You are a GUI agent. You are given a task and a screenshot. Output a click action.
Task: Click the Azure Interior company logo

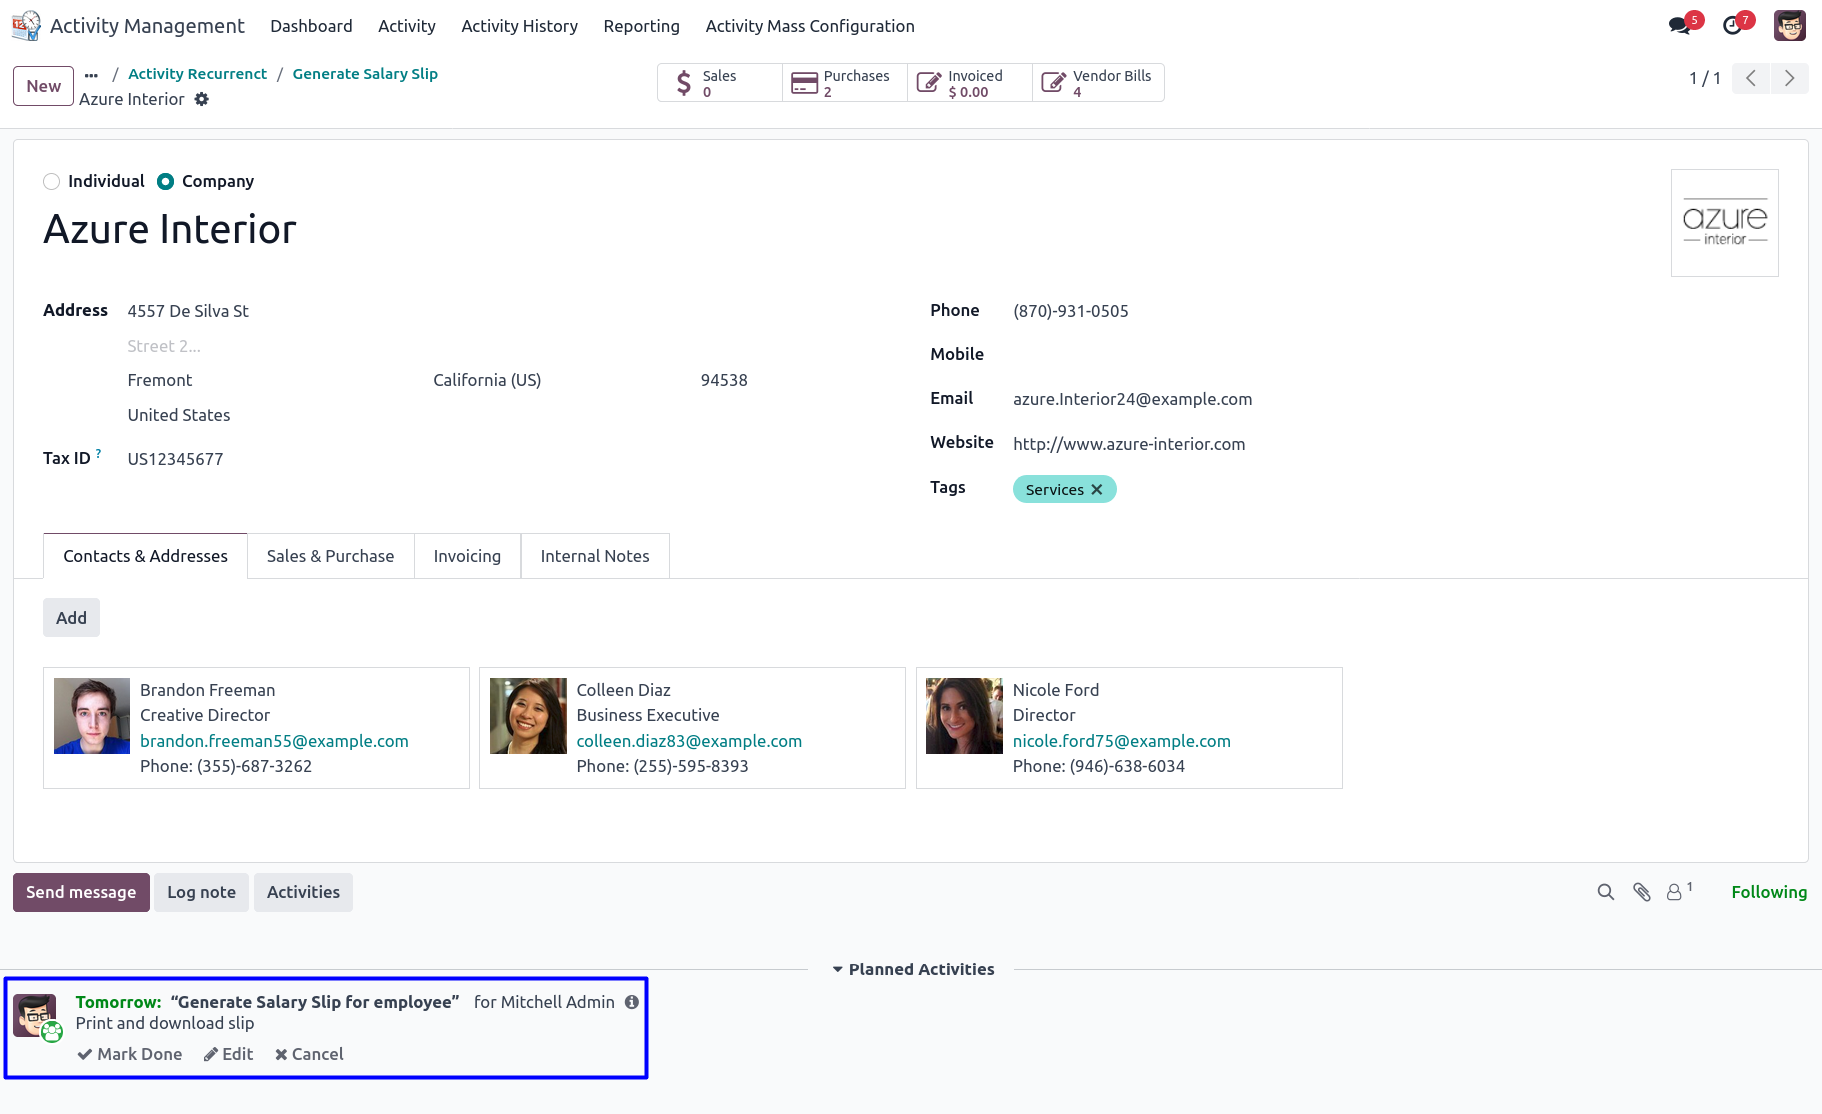point(1724,223)
